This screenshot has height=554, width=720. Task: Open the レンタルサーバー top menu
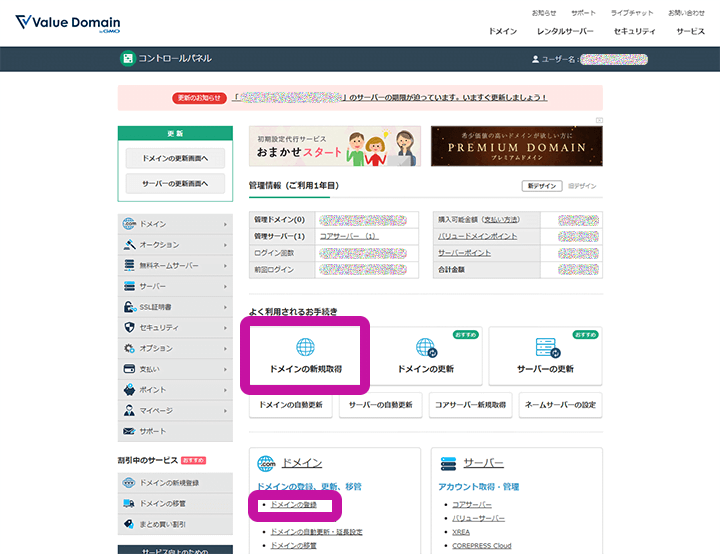[x=565, y=31]
